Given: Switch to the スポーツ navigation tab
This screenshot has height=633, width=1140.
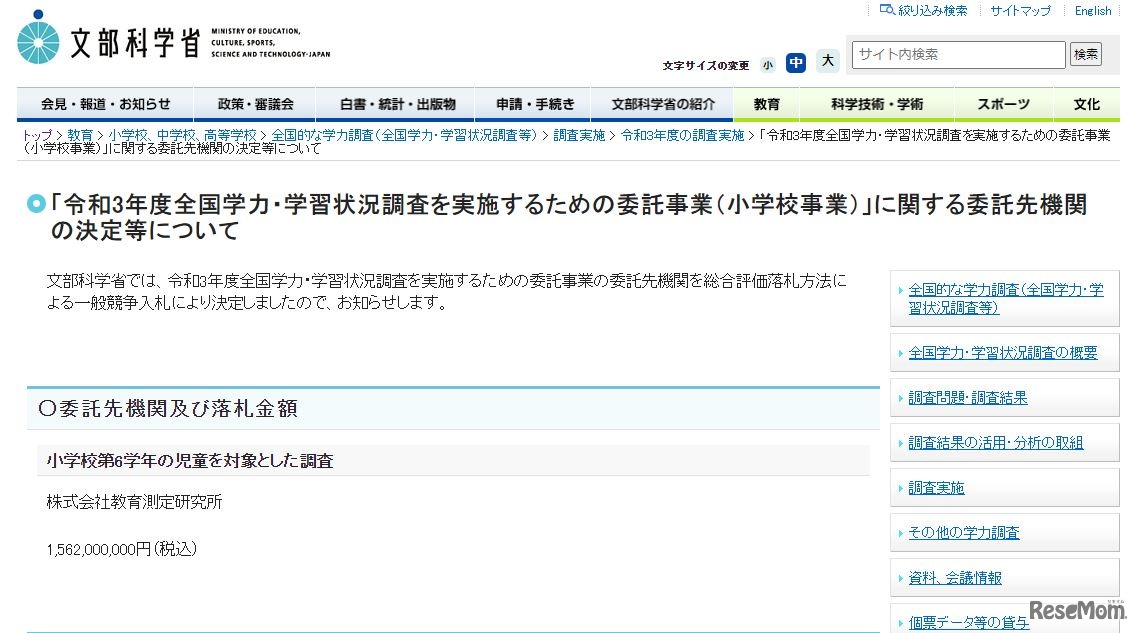Looking at the screenshot, I should pos(1002,103).
